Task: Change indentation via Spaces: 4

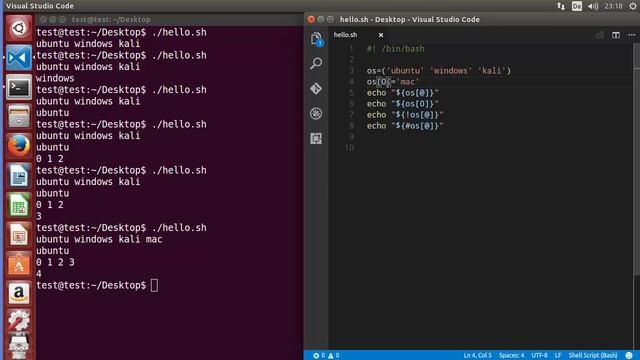Action: 511,355
